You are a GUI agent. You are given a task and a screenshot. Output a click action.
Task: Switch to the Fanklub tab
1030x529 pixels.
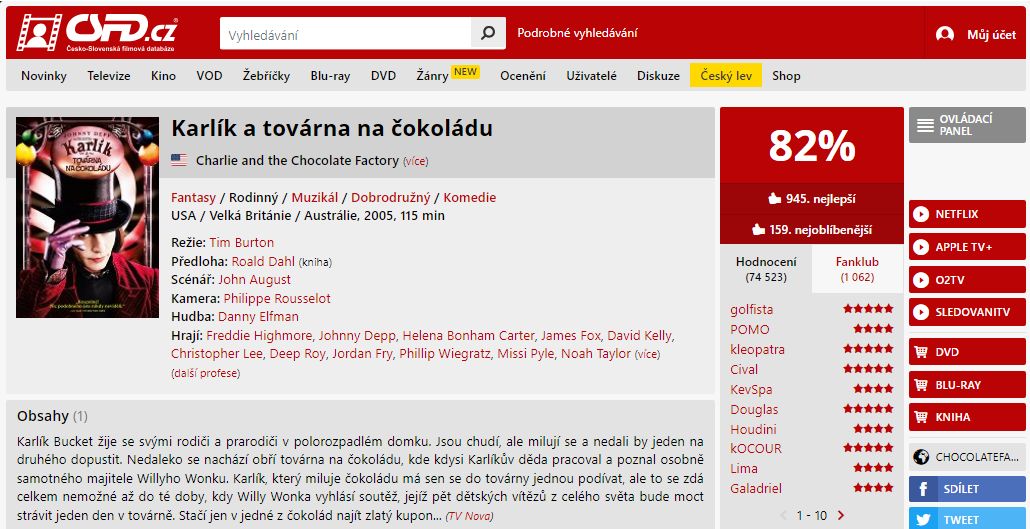pyautogui.click(x=857, y=269)
